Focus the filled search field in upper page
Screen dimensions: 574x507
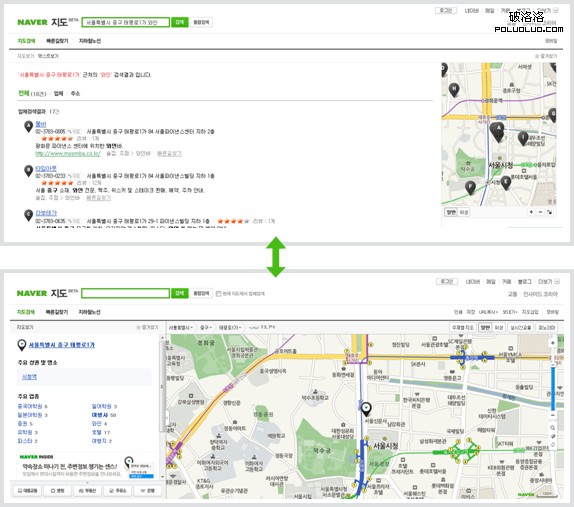pyautogui.click(x=126, y=22)
